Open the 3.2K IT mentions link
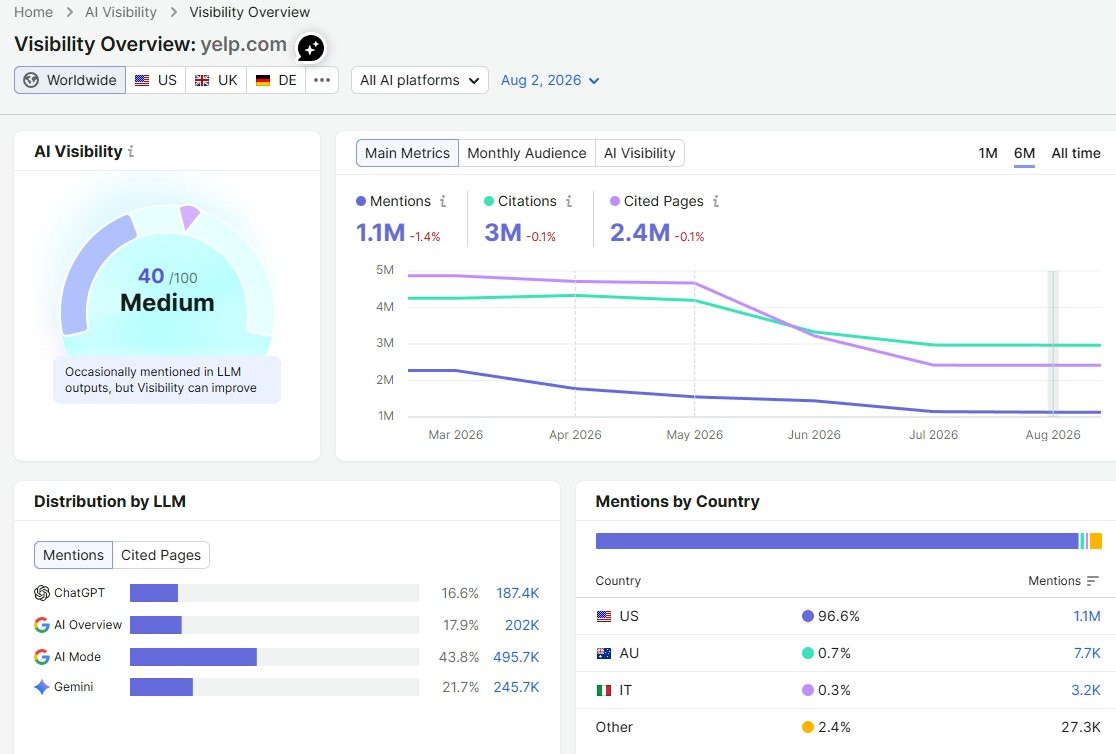 [1085, 691]
